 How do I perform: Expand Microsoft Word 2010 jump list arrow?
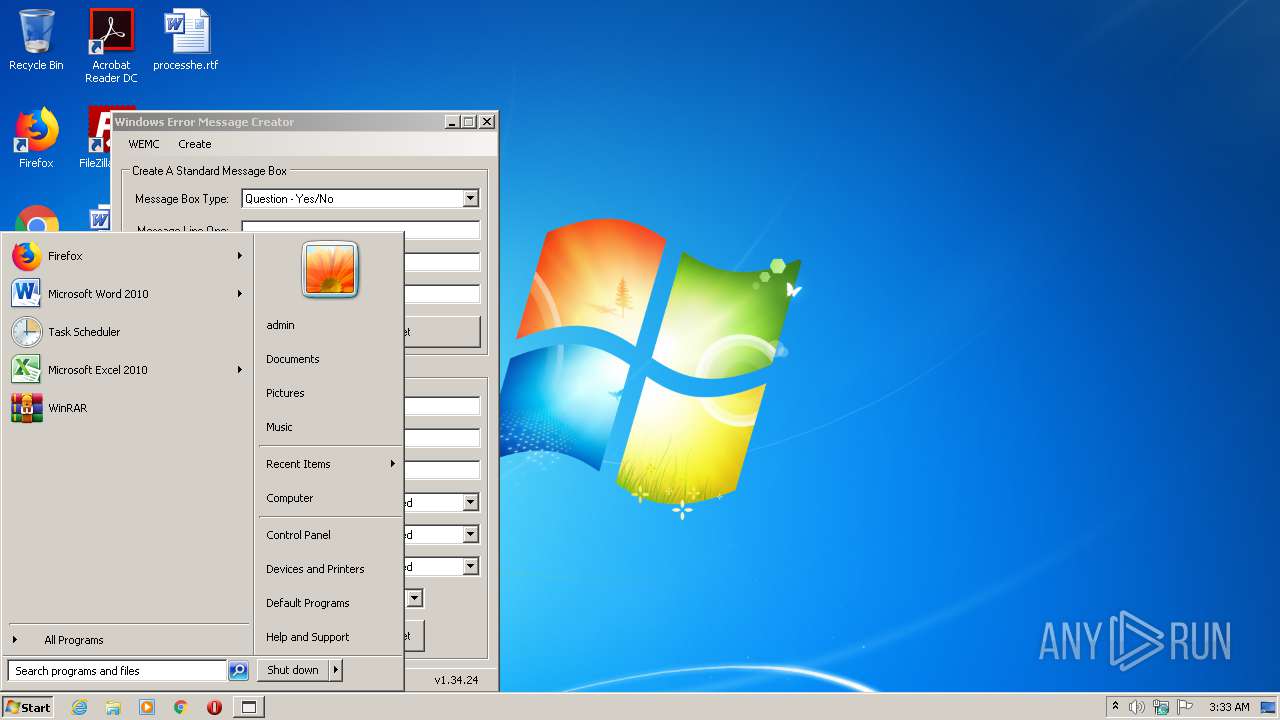click(x=240, y=294)
